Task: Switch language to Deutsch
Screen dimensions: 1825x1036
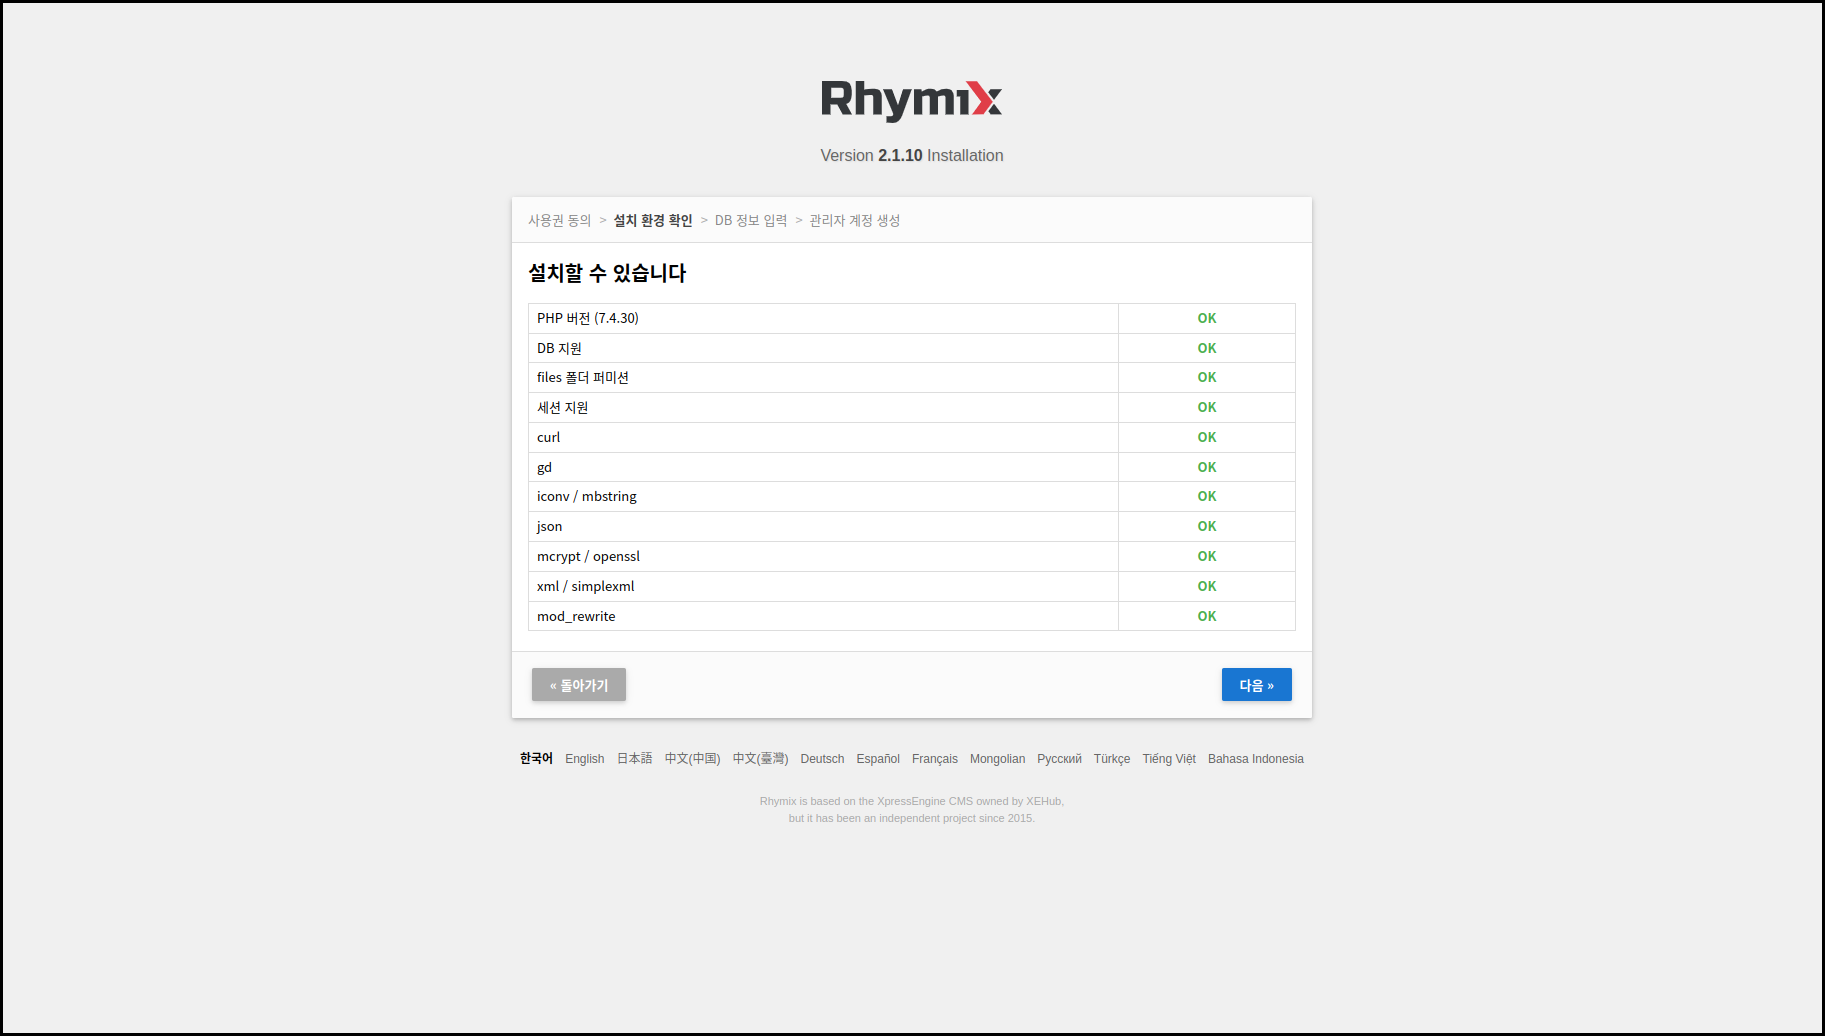Action: click(822, 759)
